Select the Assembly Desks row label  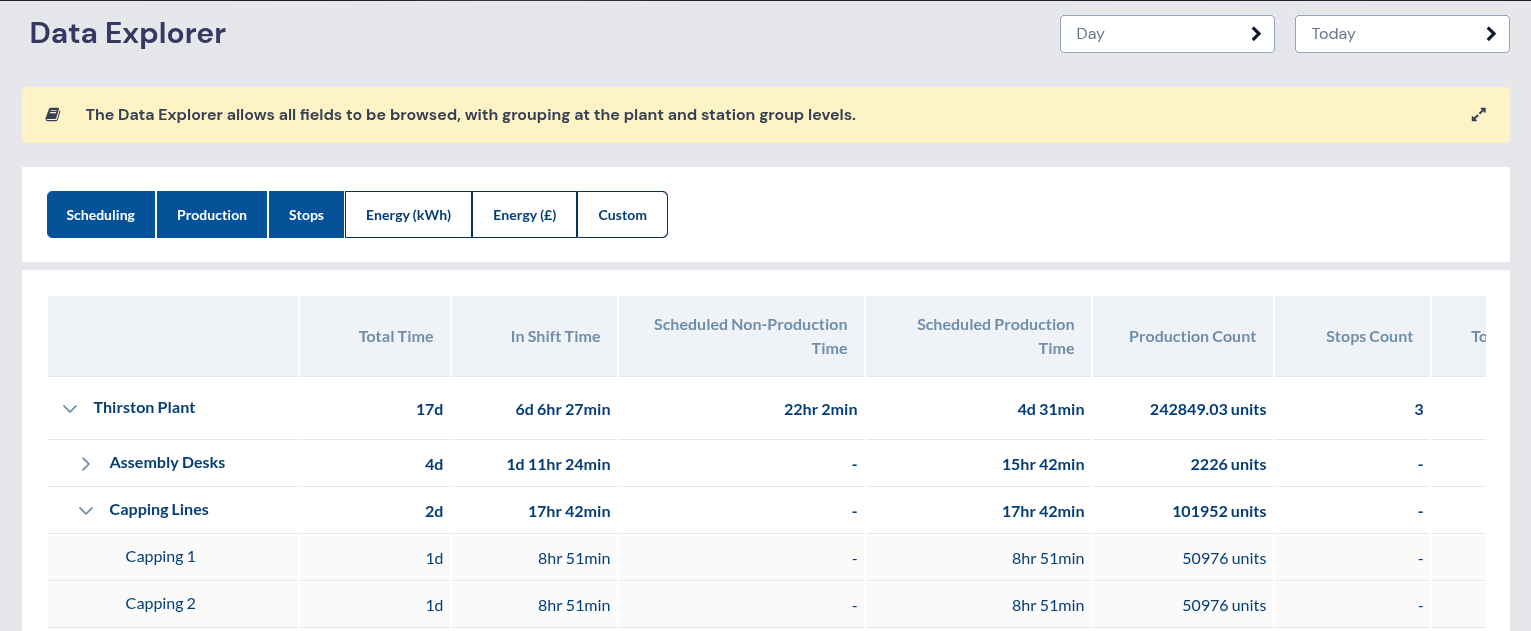(x=167, y=463)
